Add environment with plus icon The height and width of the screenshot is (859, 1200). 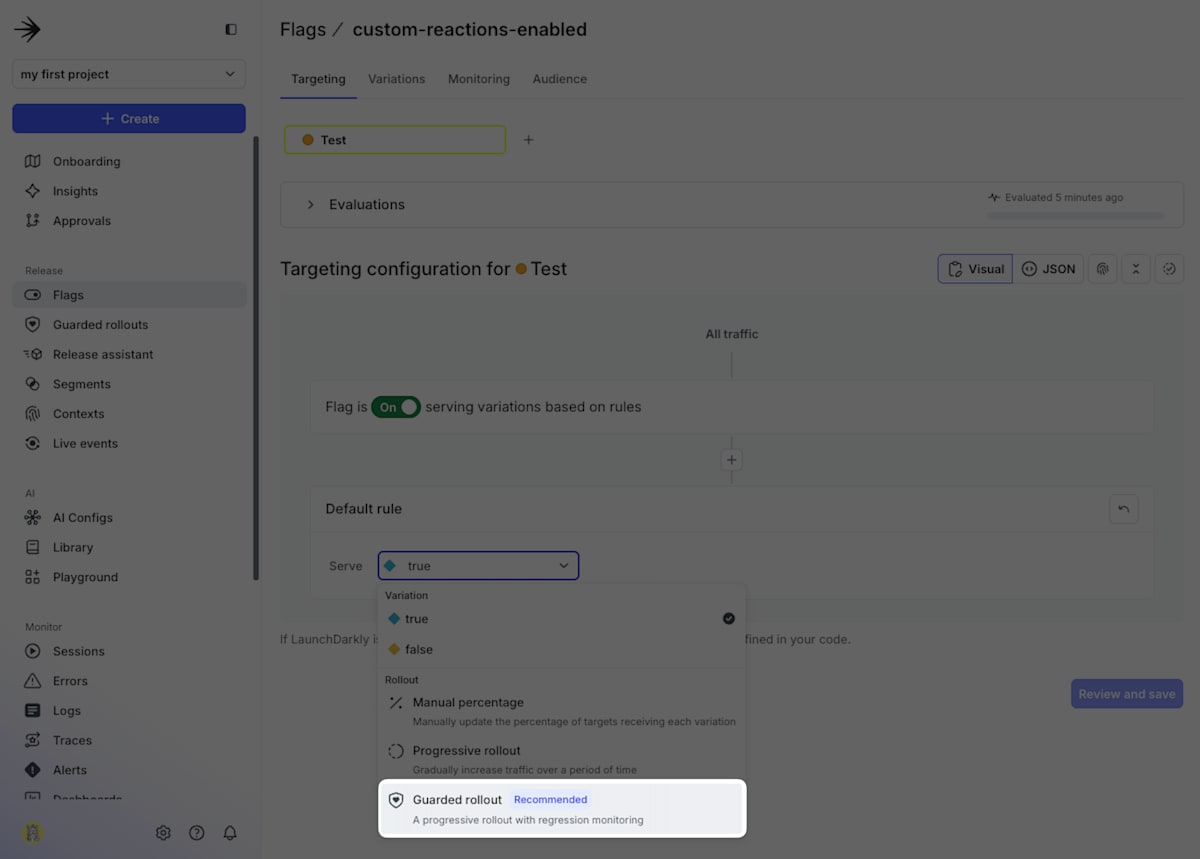529,140
